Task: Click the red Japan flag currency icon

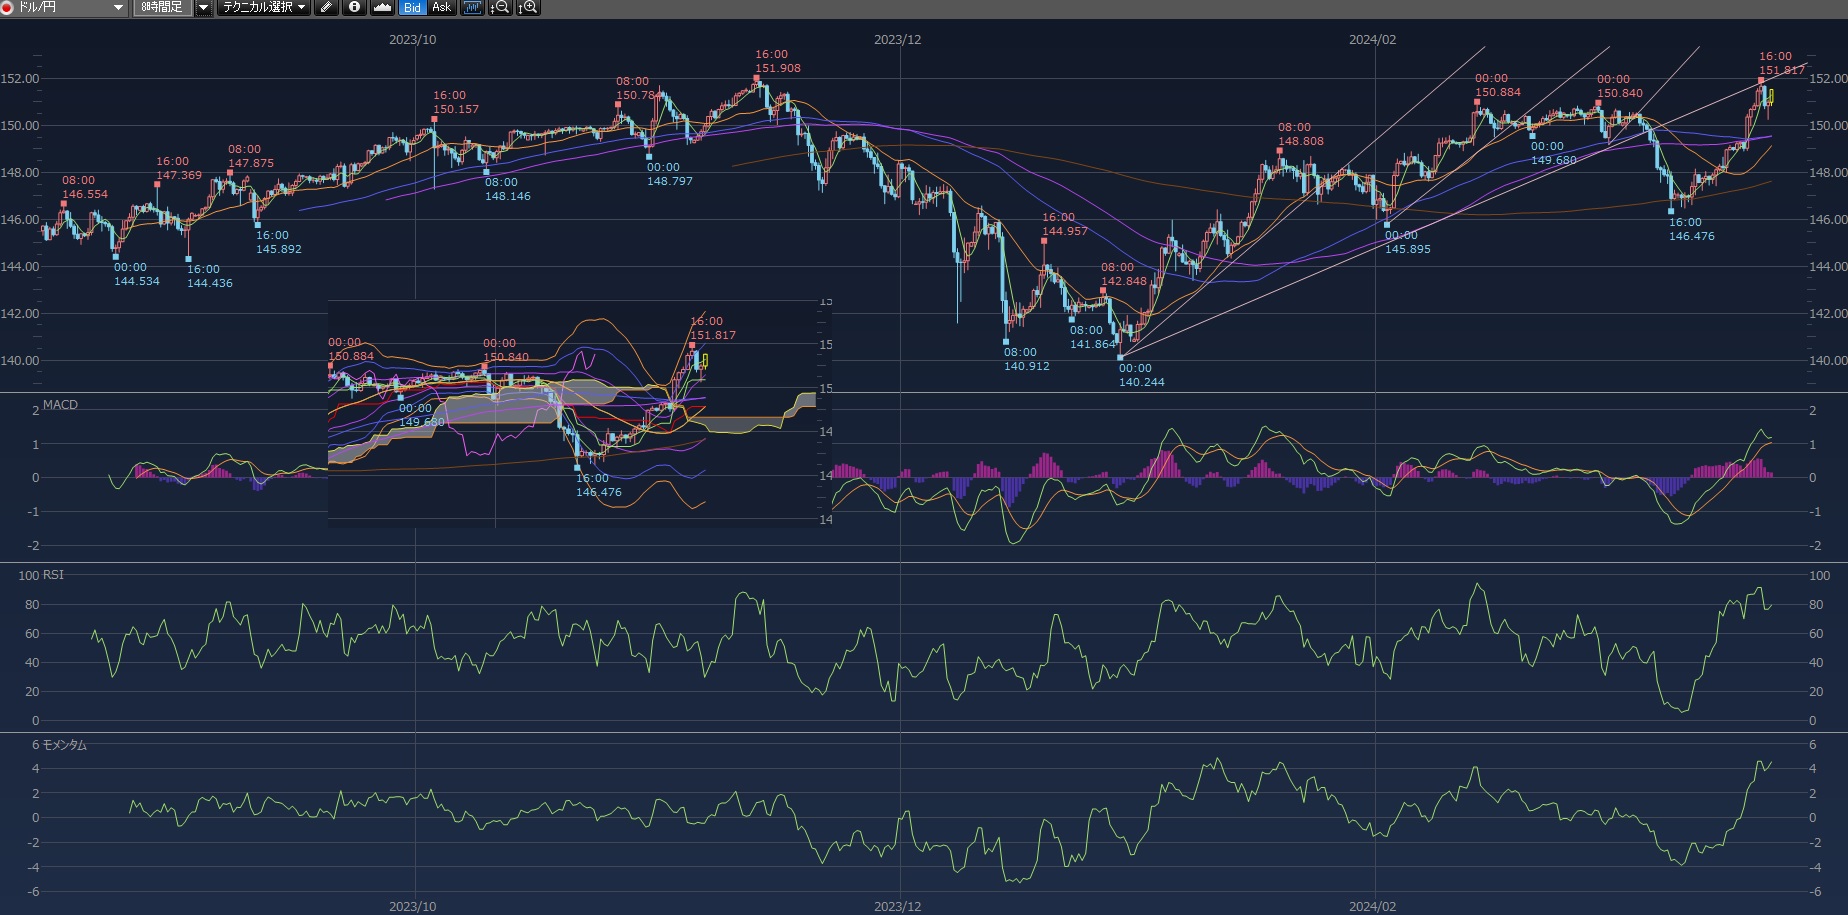Action: tap(7, 8)
